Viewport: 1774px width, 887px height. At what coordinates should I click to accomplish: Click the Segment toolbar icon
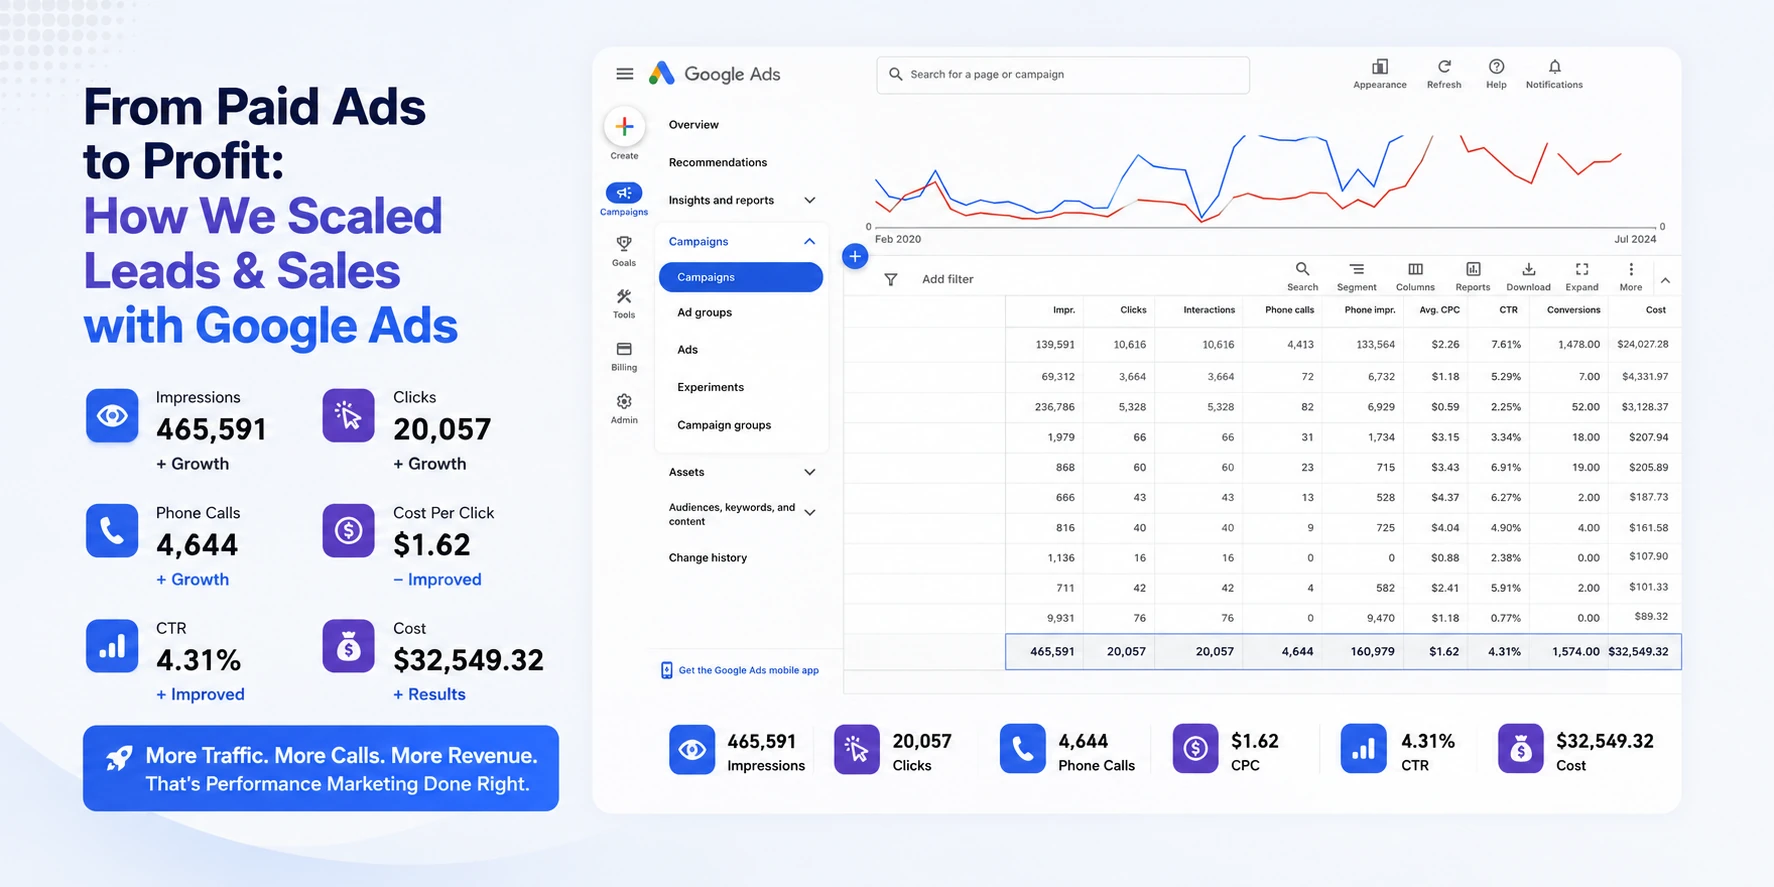tap(1356, 270)
